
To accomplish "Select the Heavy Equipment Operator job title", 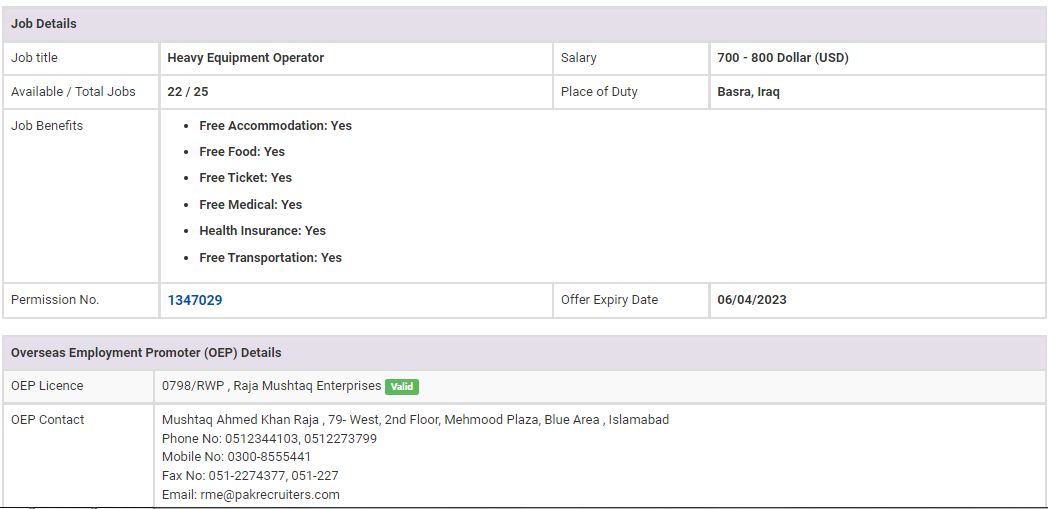I will pos(246,58).
